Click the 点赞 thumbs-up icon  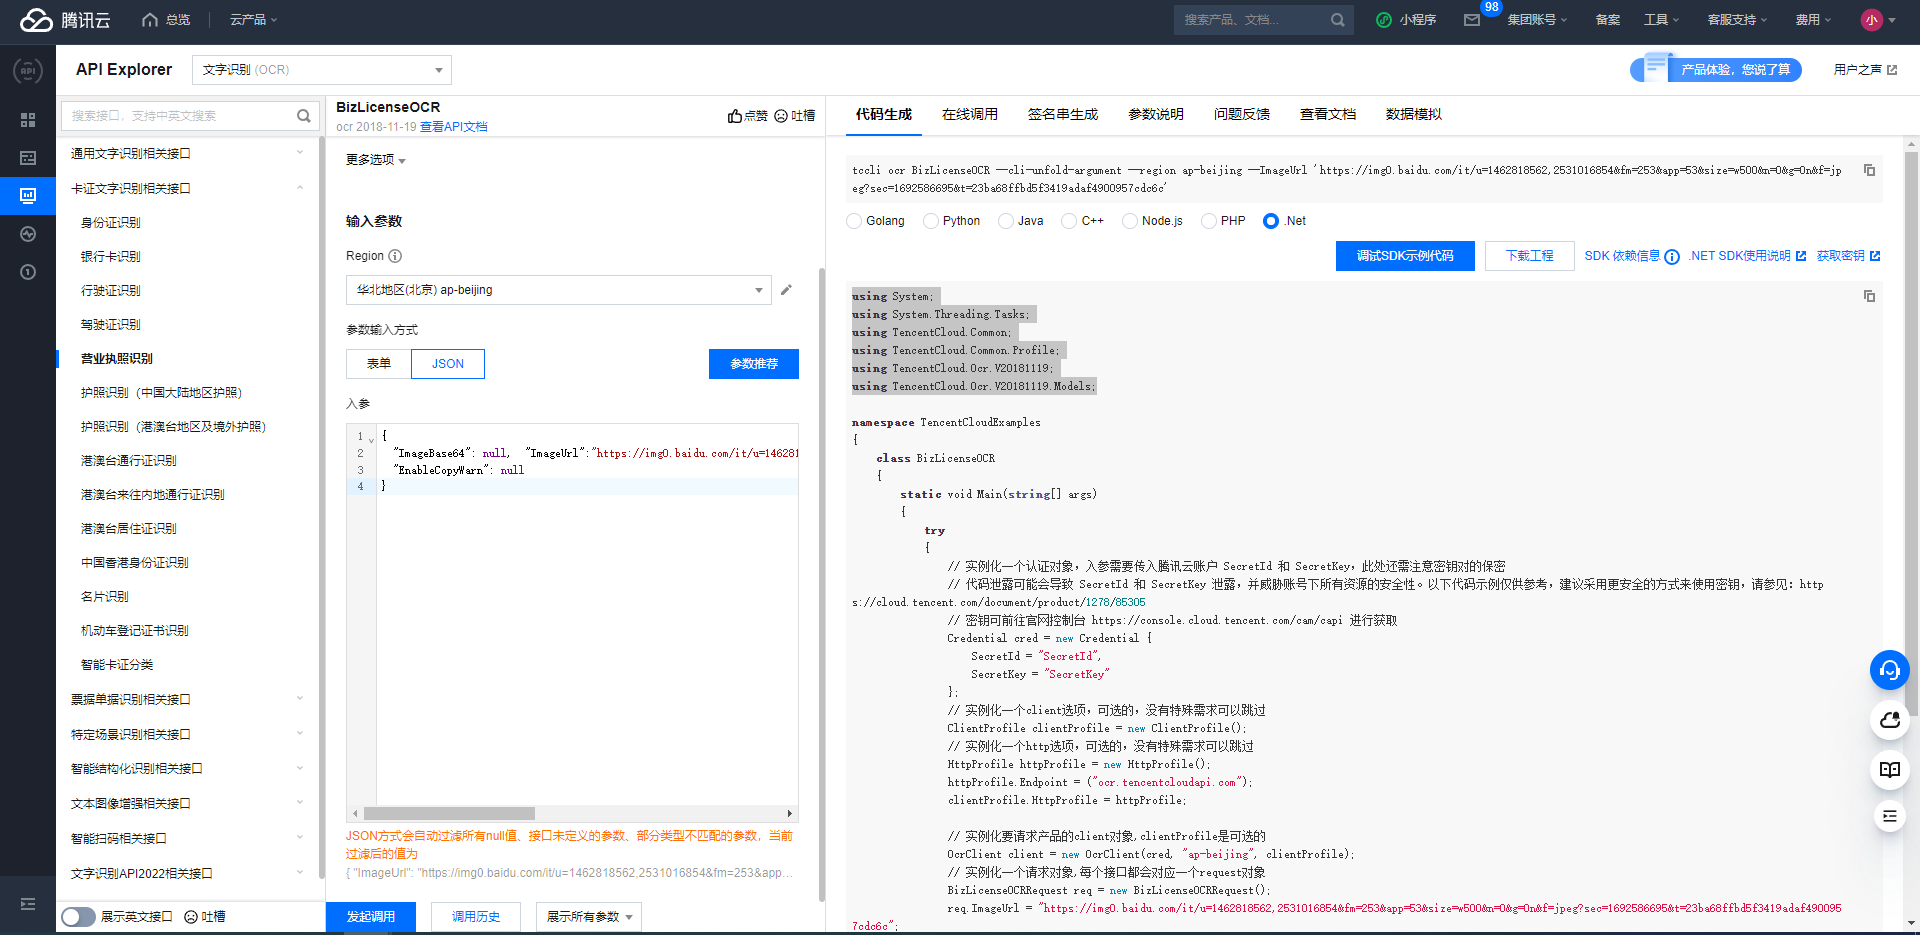click(x=735, y=116)
